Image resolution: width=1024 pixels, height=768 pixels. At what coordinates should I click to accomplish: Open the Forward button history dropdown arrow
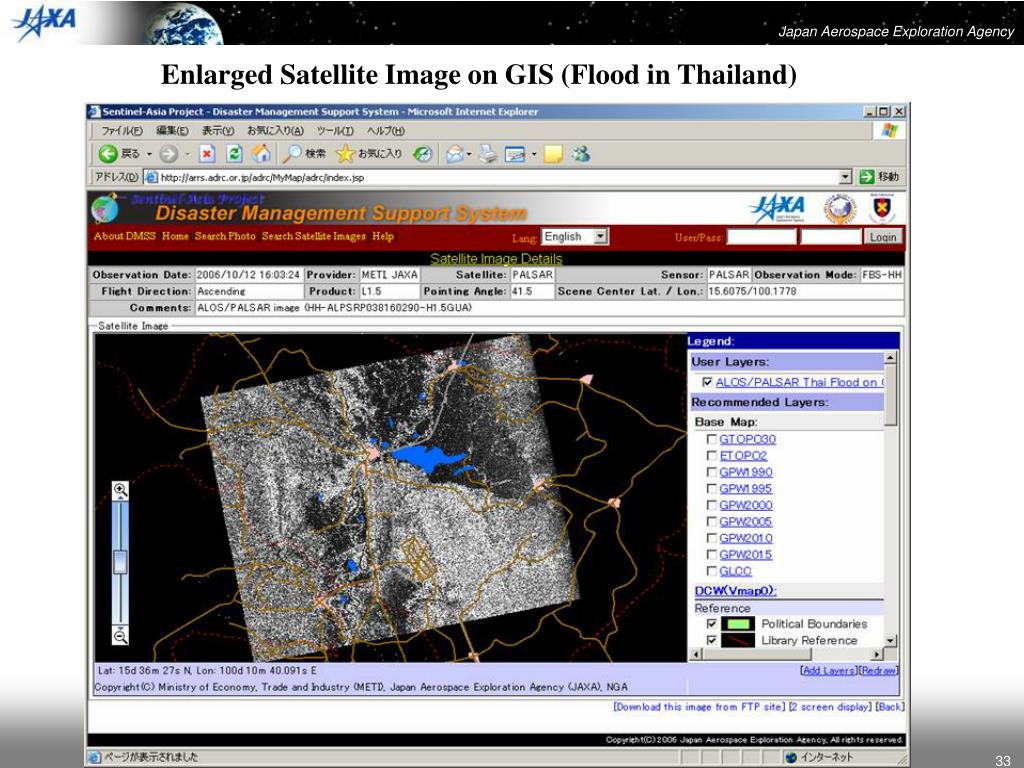[x=187, y=154]
